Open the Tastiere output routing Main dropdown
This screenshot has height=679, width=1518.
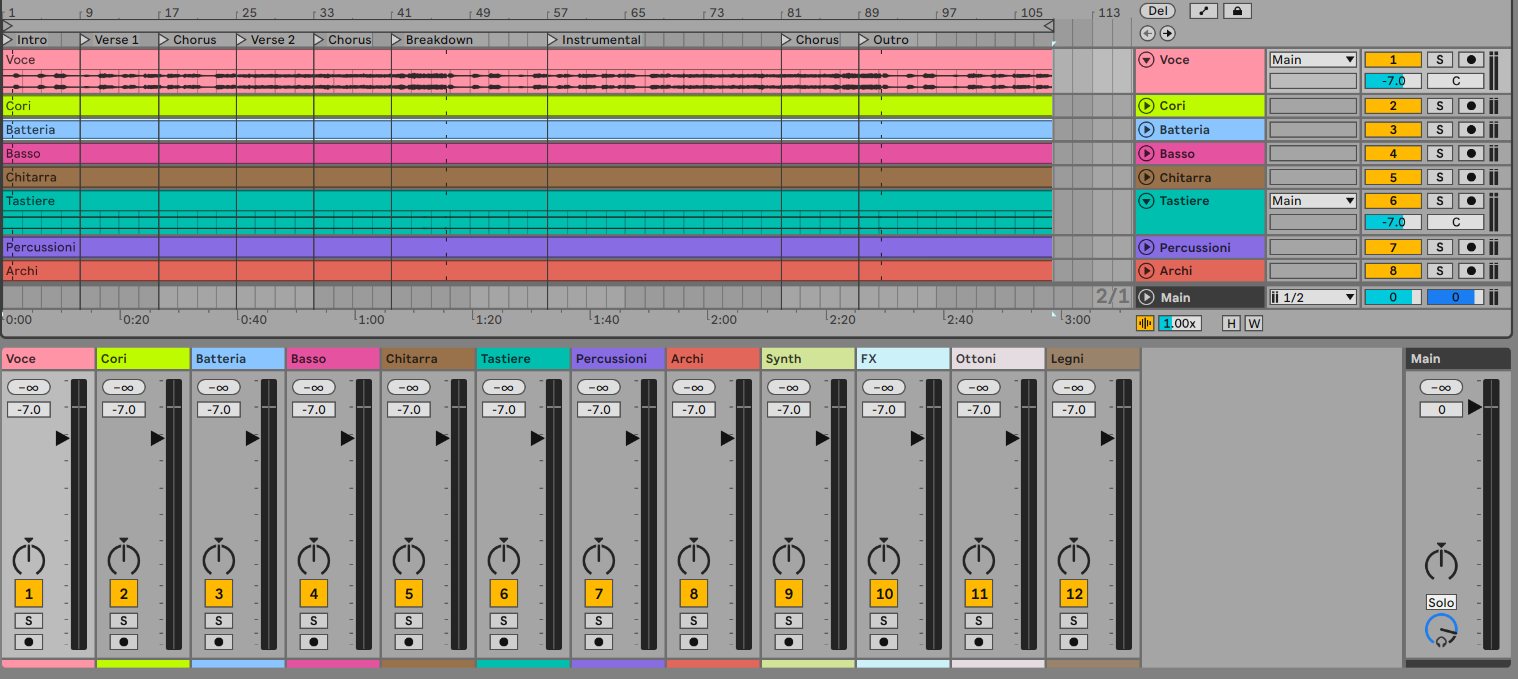point(1313,201)
